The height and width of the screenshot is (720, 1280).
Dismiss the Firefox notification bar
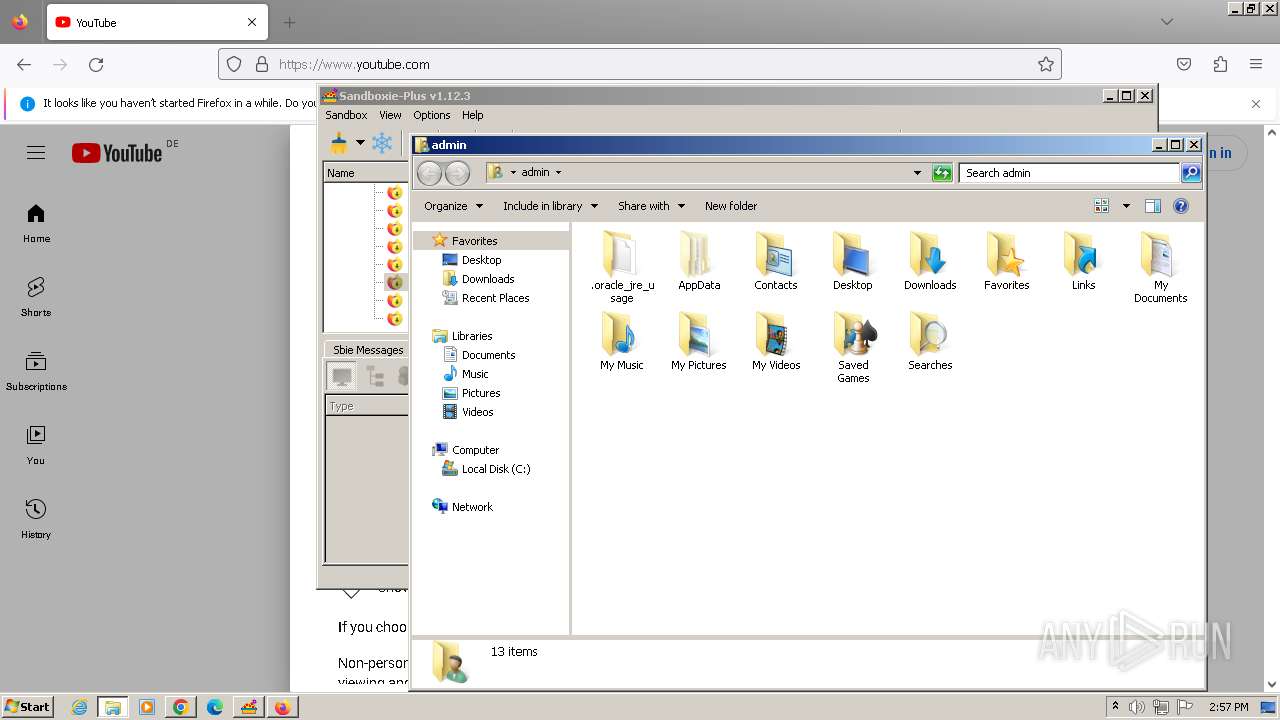[1256, 103]
